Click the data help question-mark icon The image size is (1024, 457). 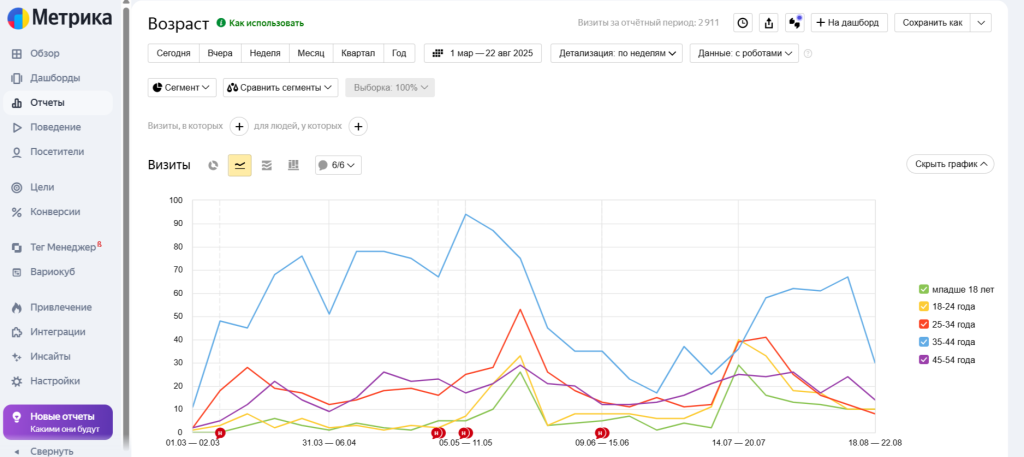pos(808,54)
